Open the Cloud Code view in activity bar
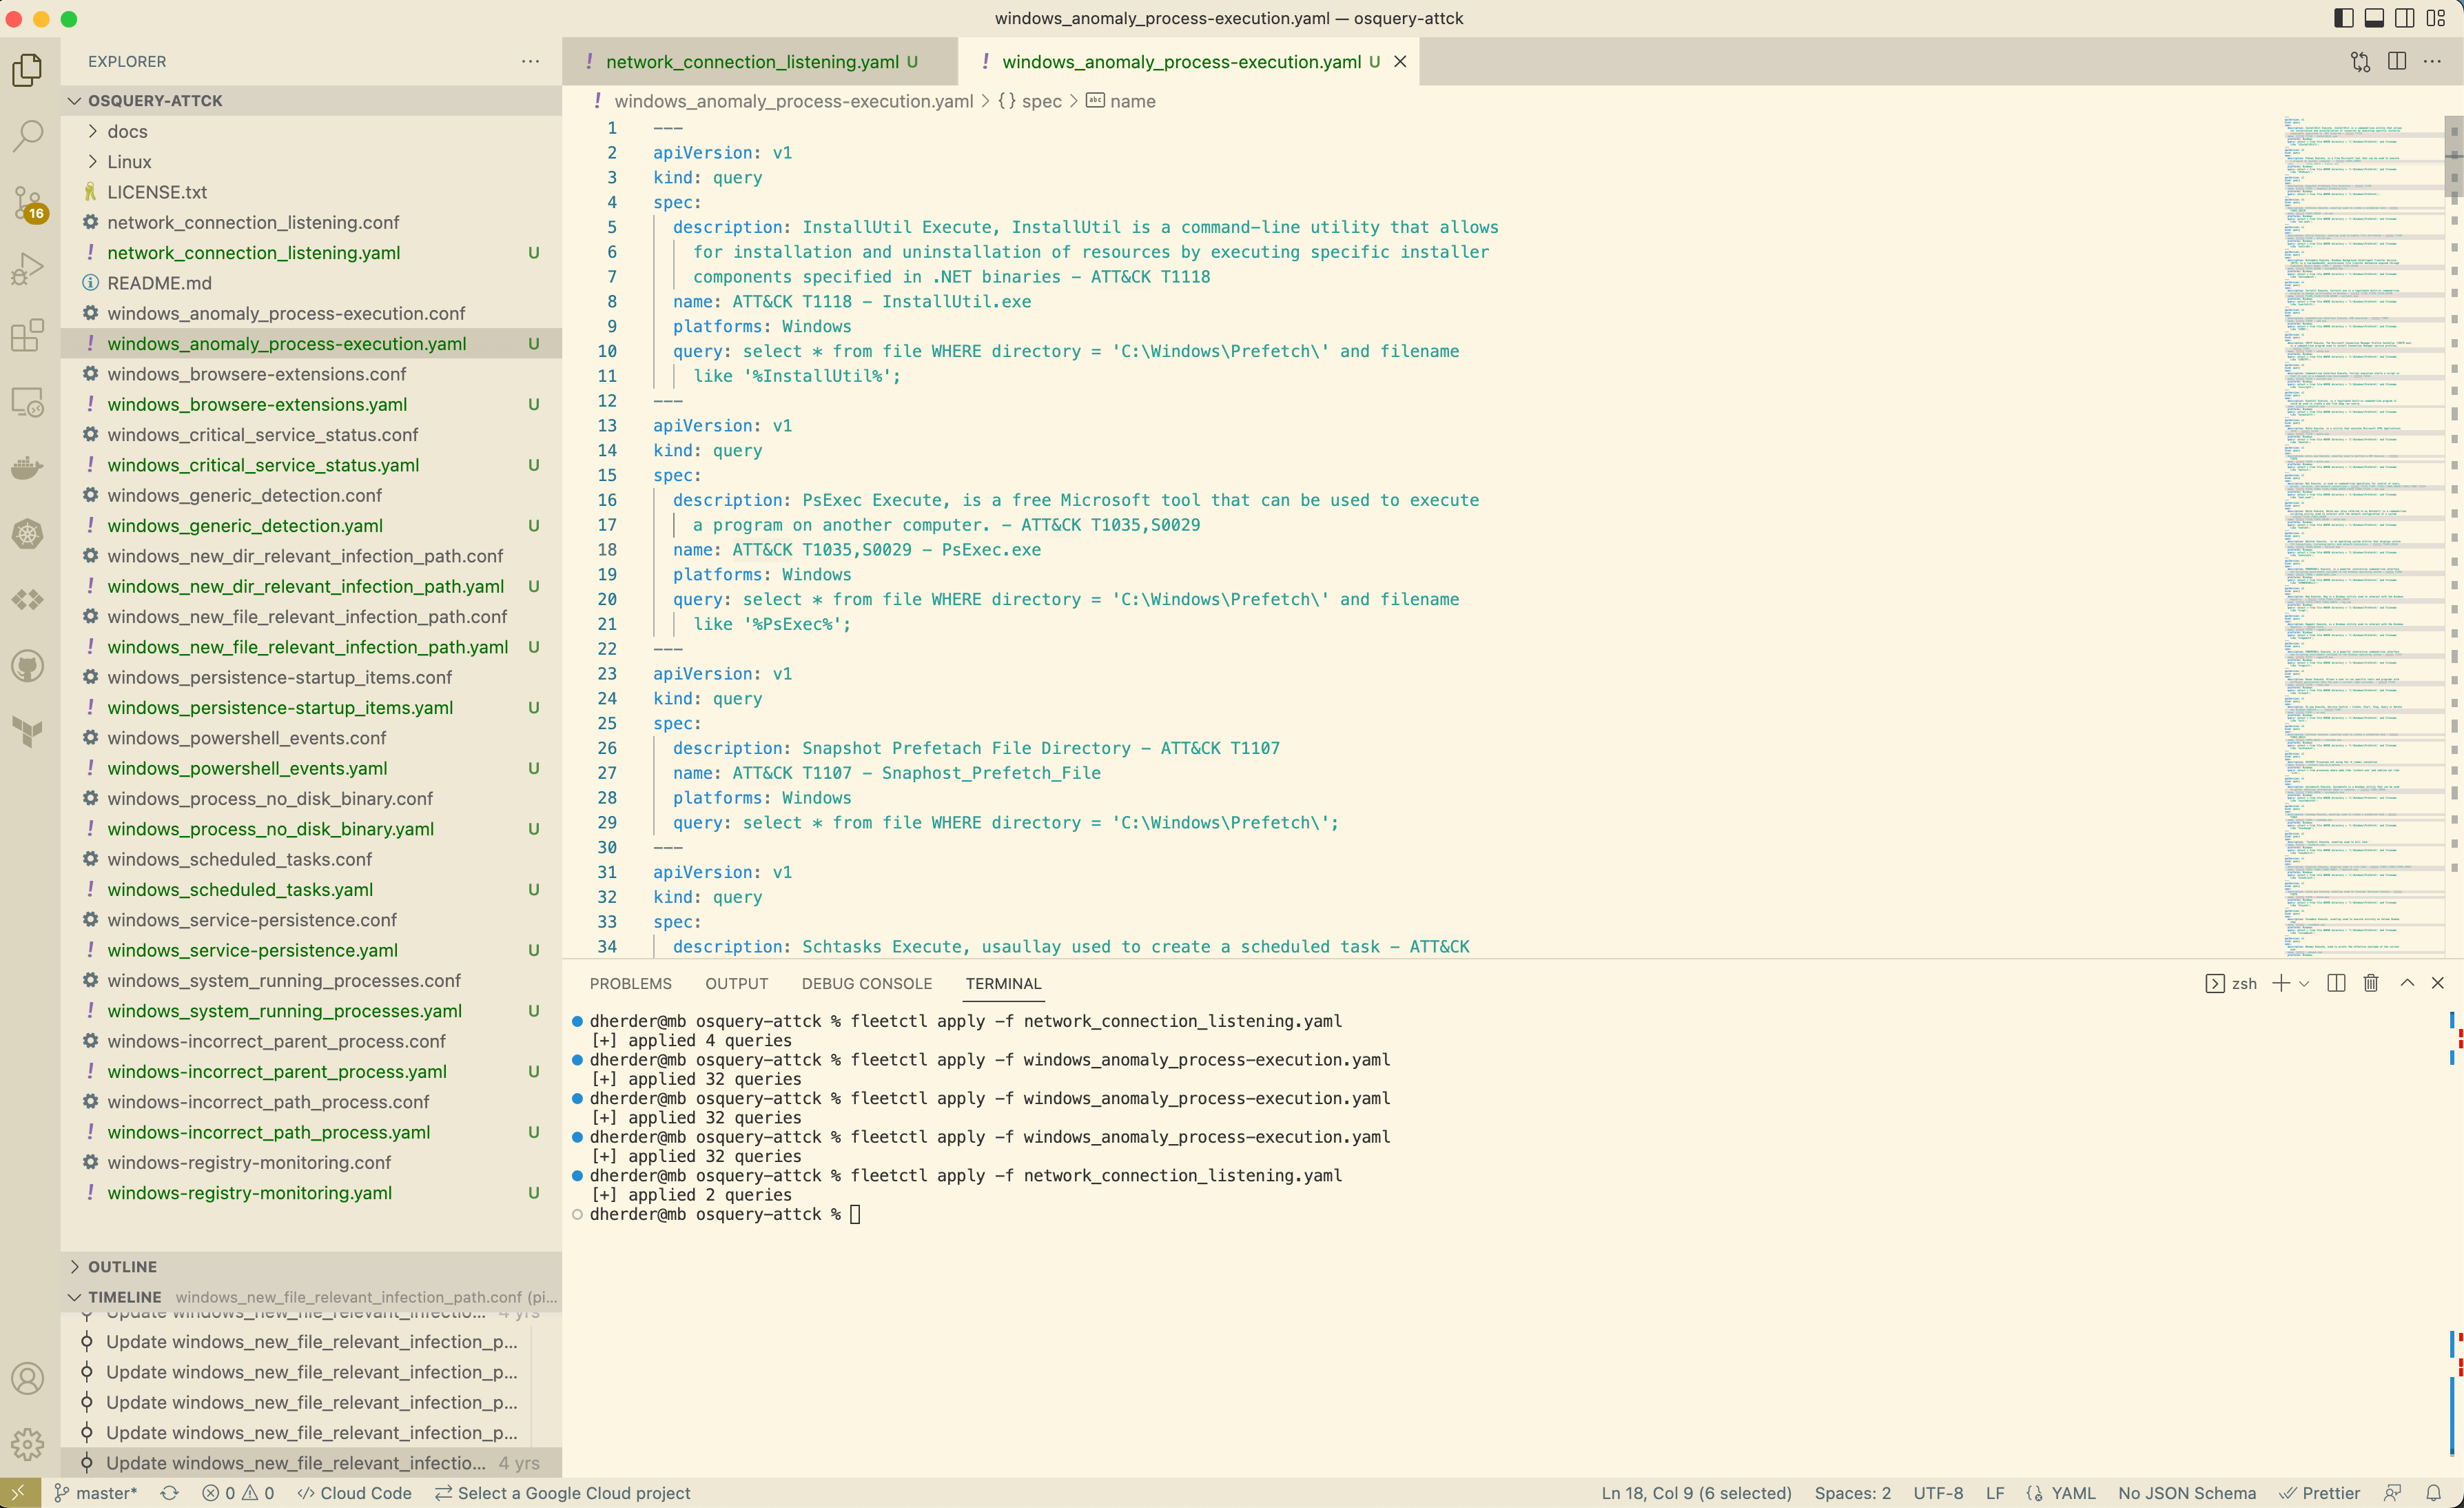 point(28,600)
